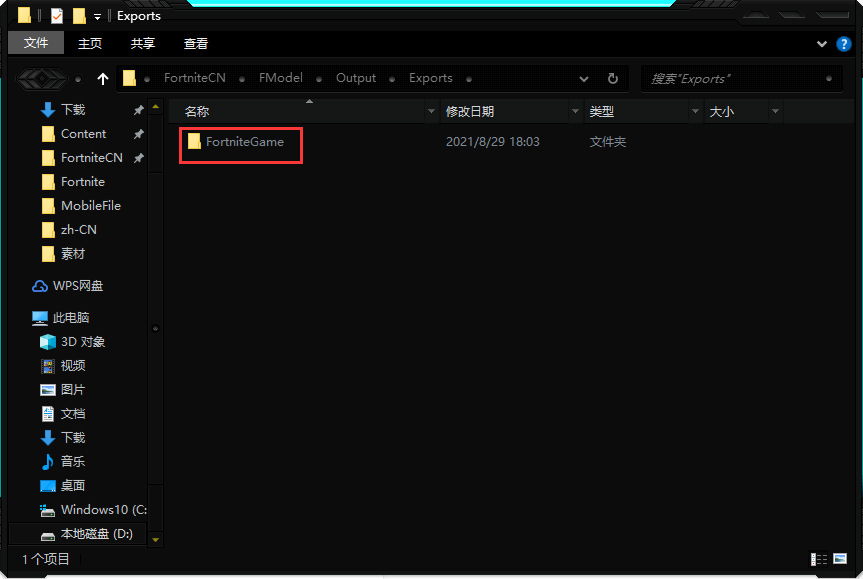The image size is (863, 579).
Task: Switch to large icons view layout
Action: 840,559
